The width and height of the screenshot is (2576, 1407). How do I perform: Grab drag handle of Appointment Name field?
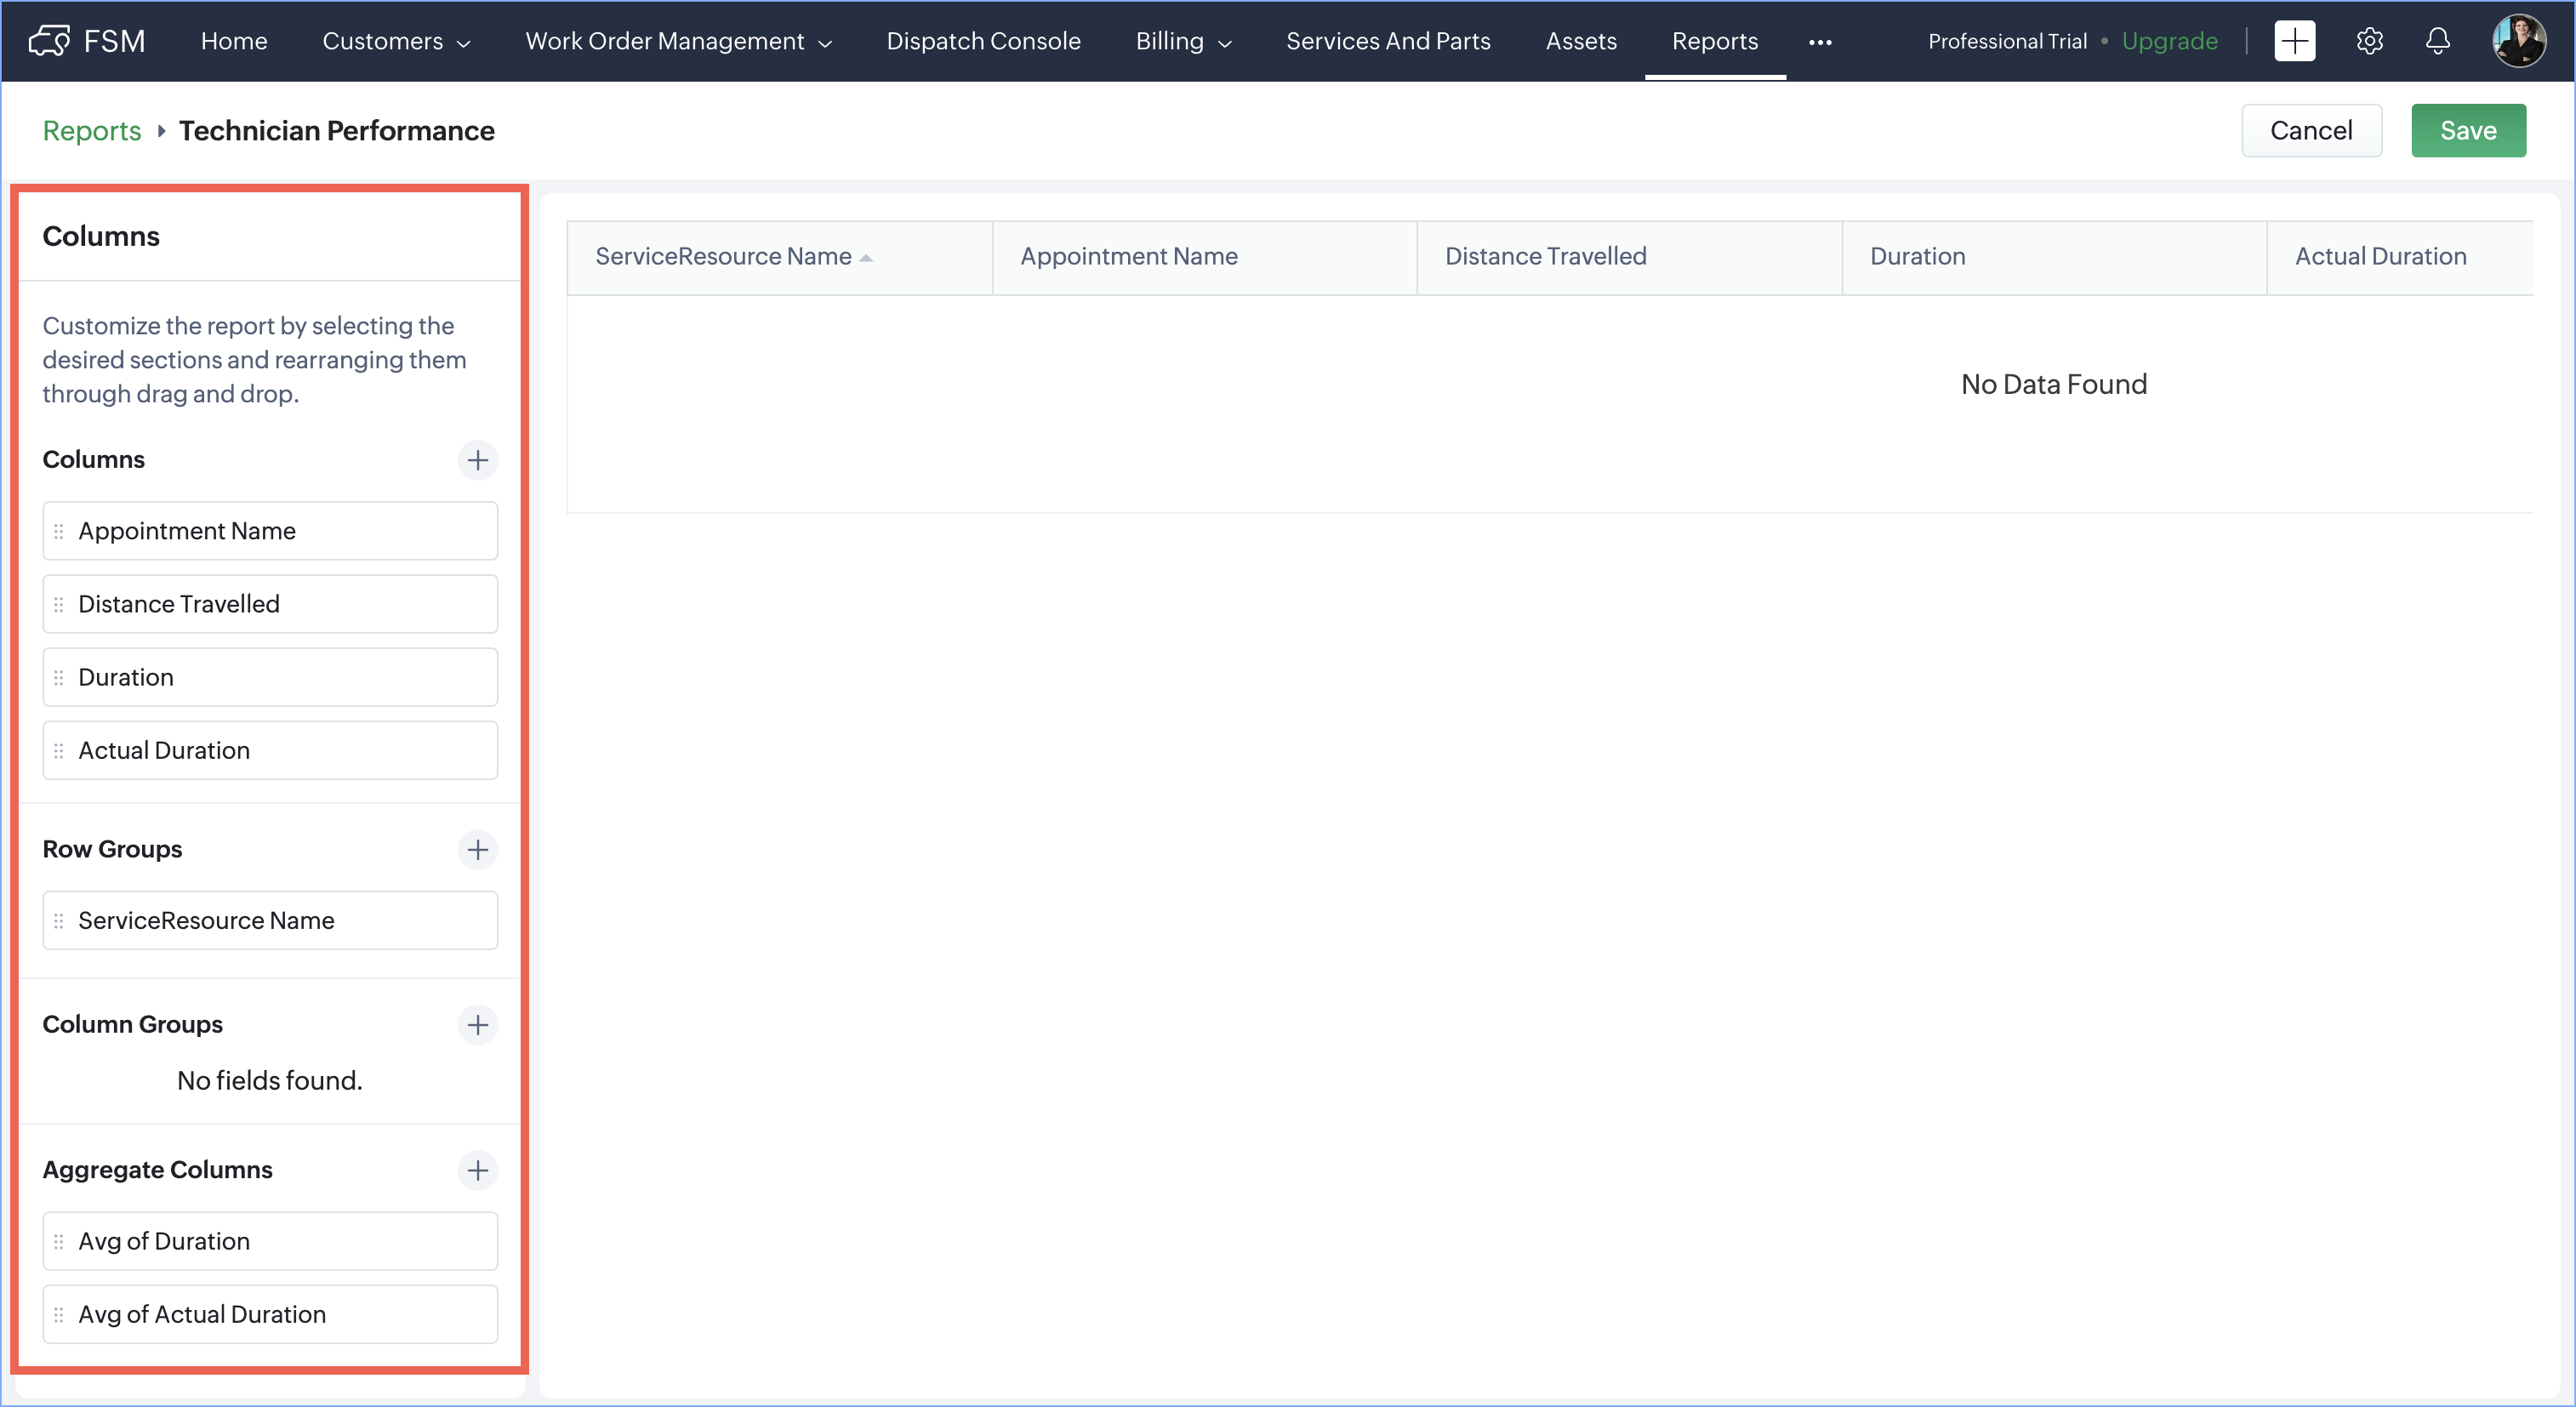59,531
